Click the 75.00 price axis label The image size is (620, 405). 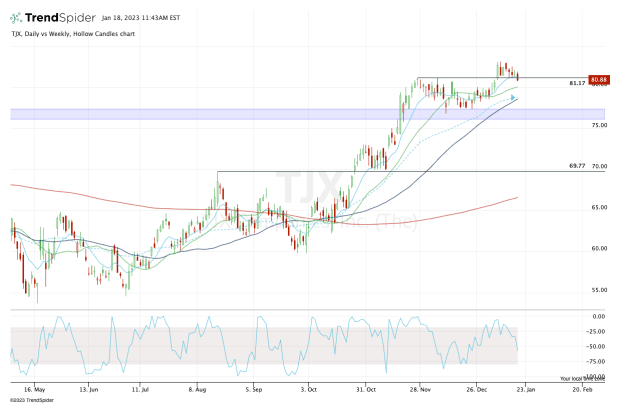(599, 125)
